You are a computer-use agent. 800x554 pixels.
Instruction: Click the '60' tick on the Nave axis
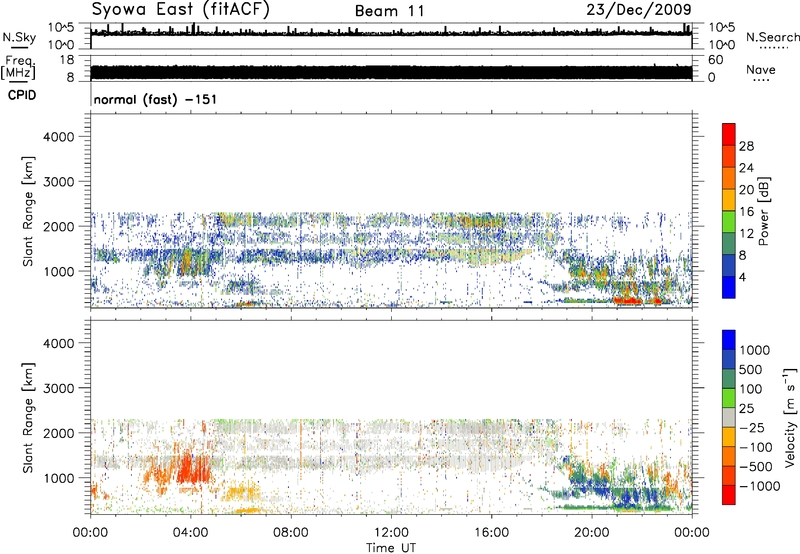[715, 60]
